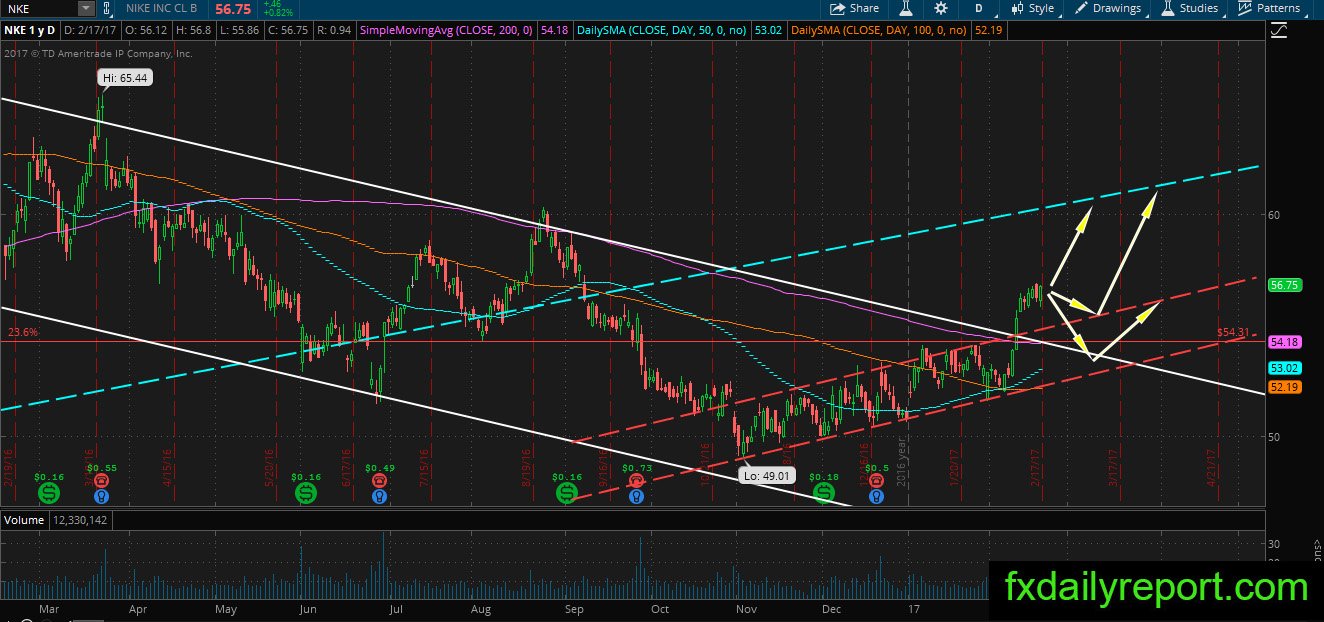The height and width of the screenshot is (622, 1324).
Task: Open the symbol selector dropdown arrow
Action: (86, 8)
